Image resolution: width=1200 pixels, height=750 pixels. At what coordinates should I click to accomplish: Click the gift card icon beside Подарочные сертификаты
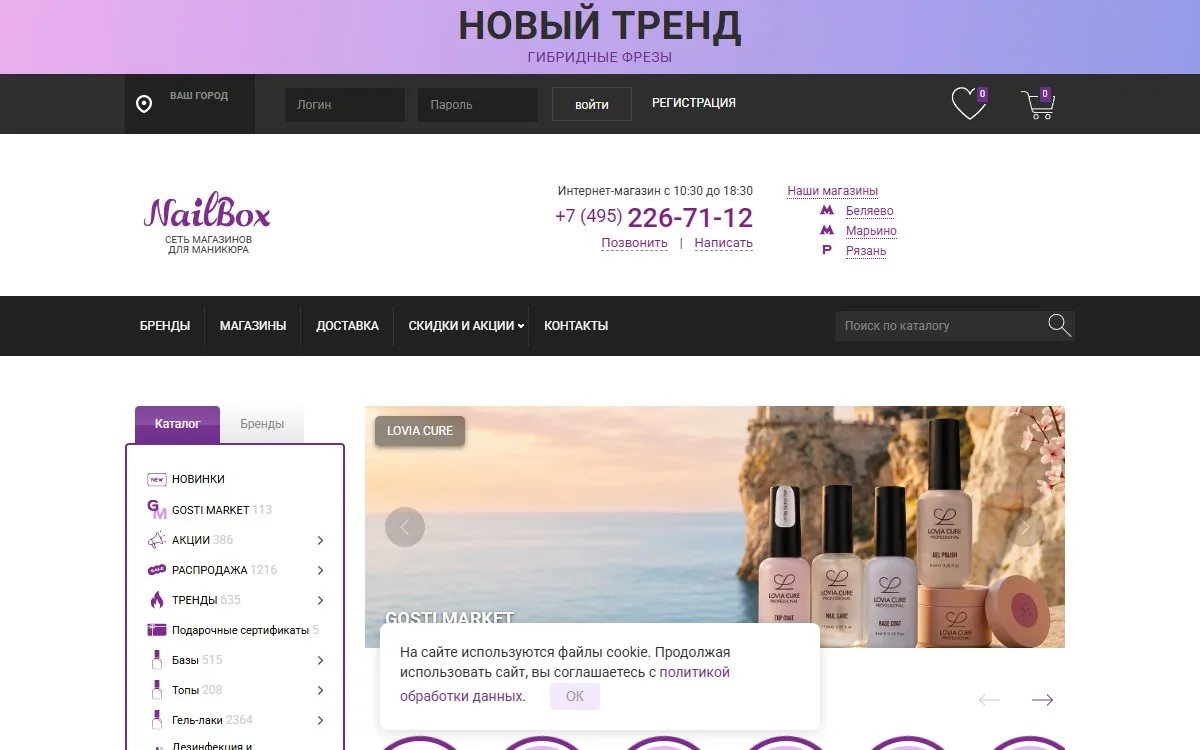[156, 630]
